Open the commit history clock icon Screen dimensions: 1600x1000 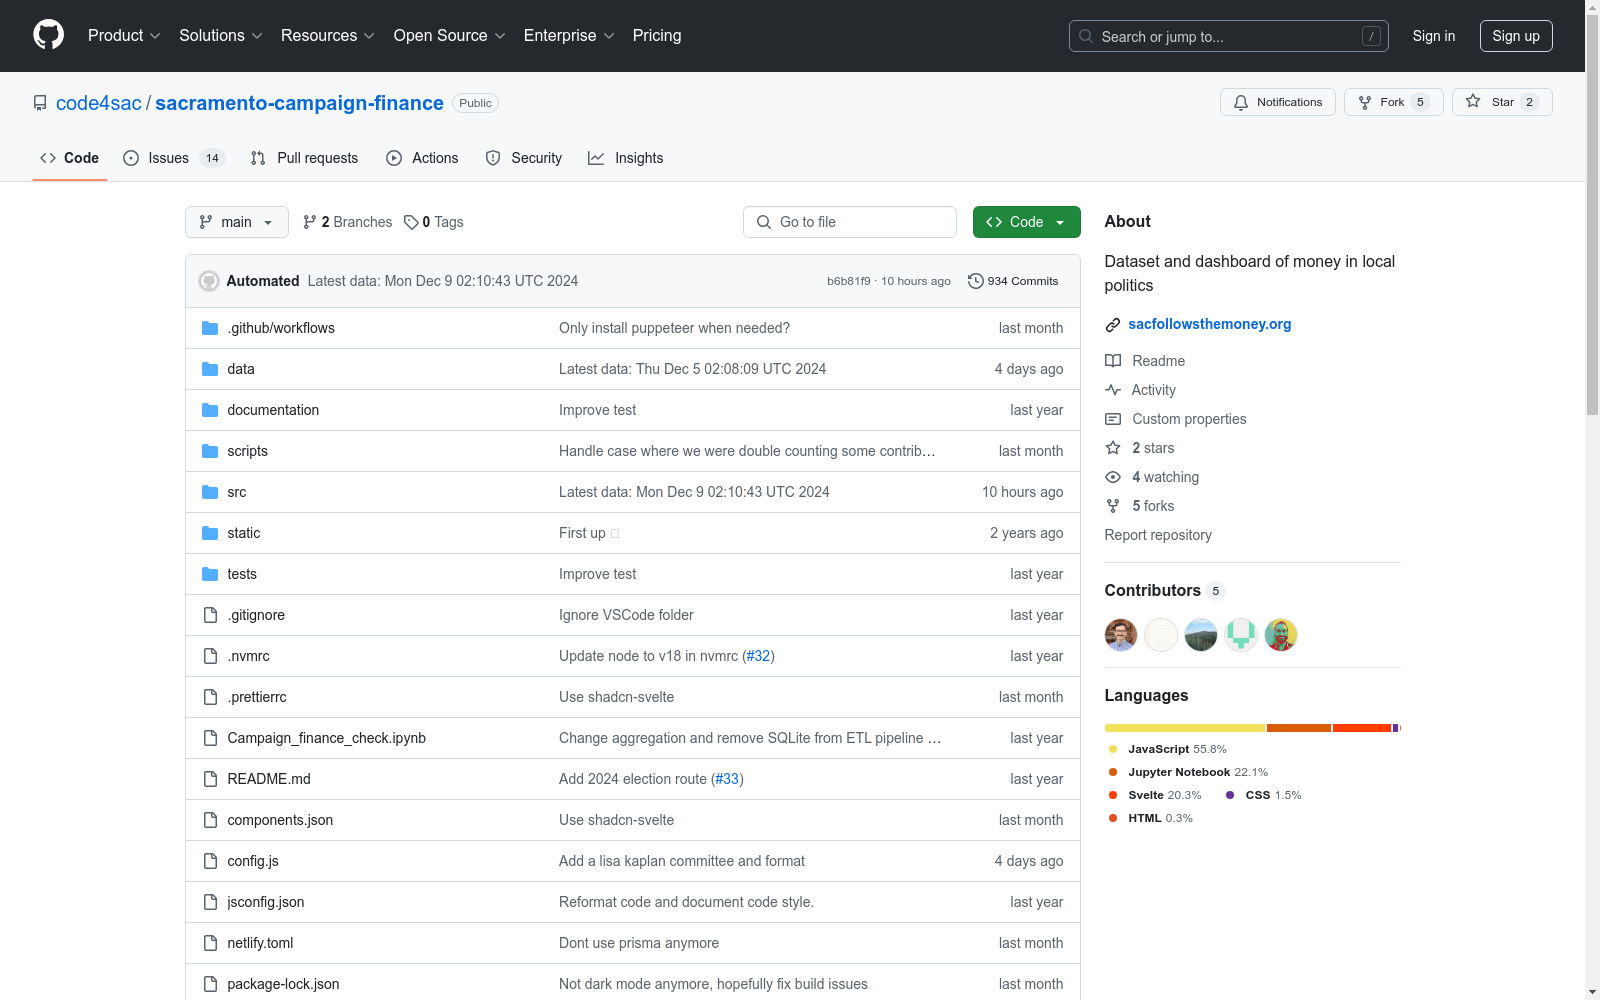click(x=975, y=281)
